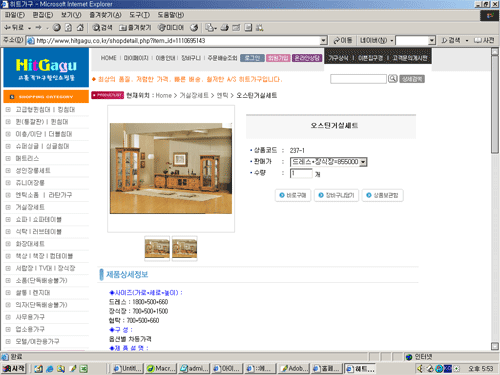Open the price option dropdown 드레스+장식장=855000

click(329, 162)
